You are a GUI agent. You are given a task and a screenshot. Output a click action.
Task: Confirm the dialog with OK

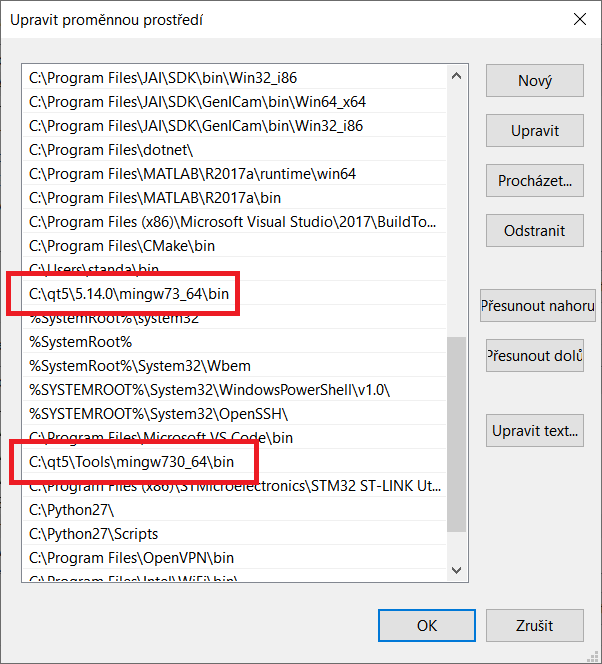point(427,625)
